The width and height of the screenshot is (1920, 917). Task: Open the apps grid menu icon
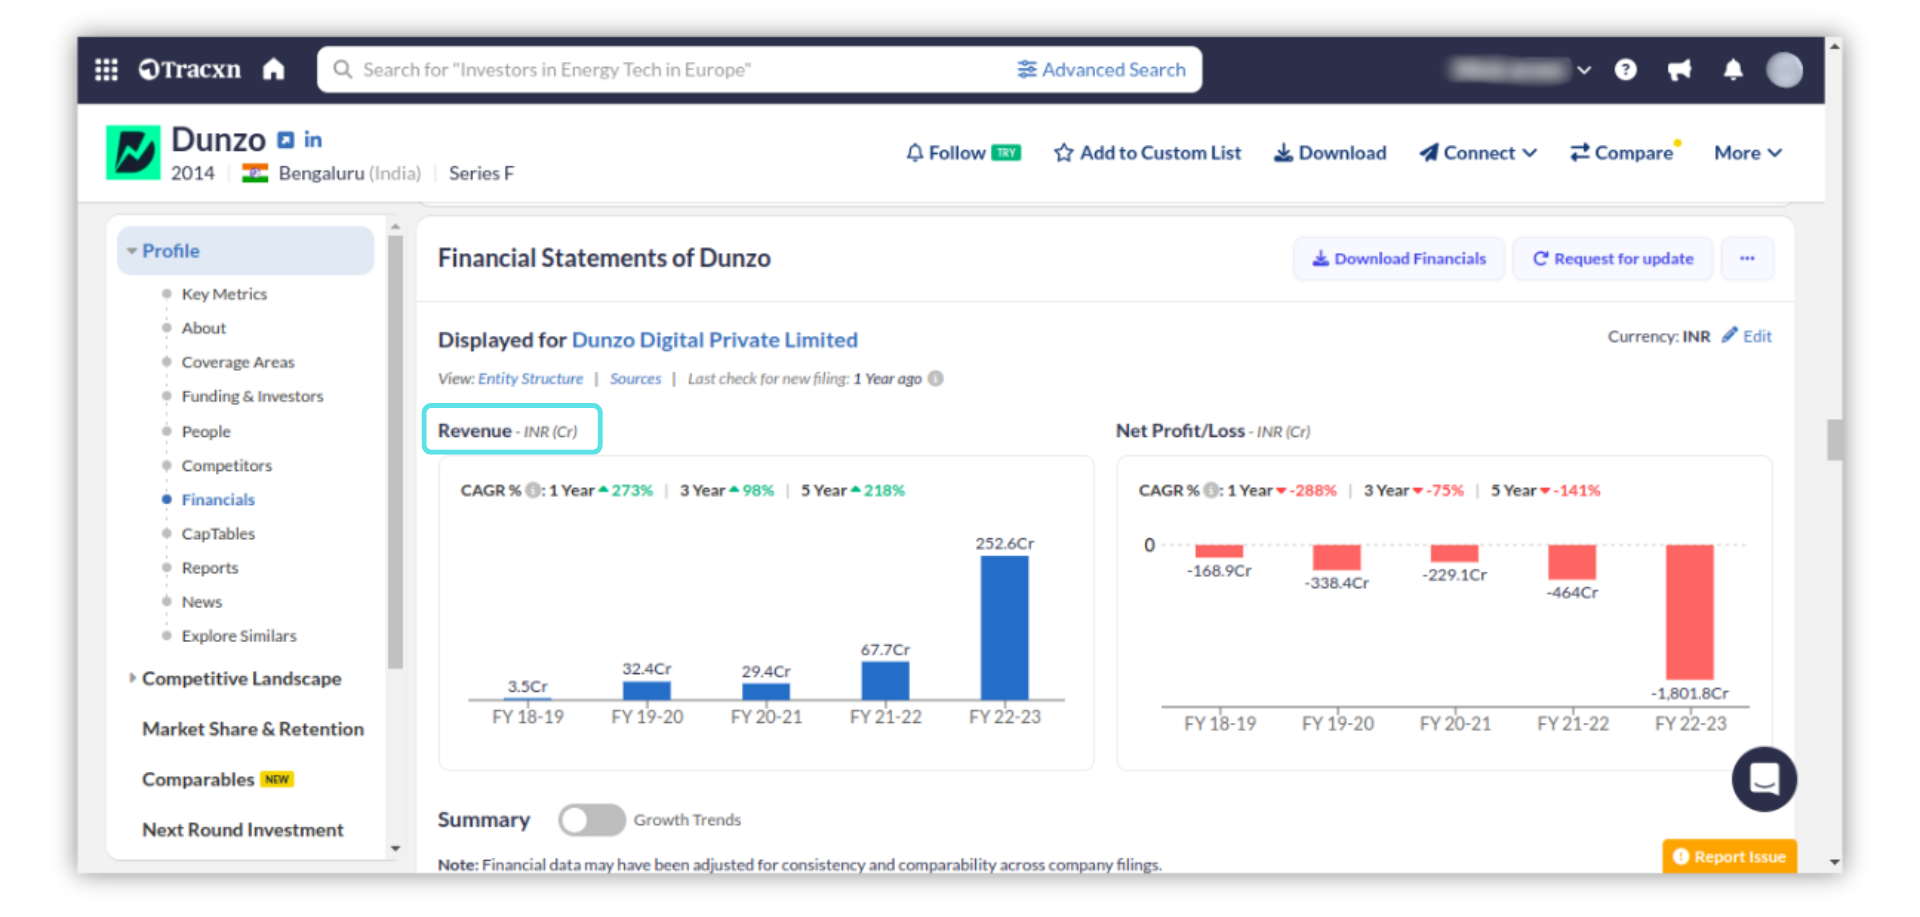click(106, 69)
